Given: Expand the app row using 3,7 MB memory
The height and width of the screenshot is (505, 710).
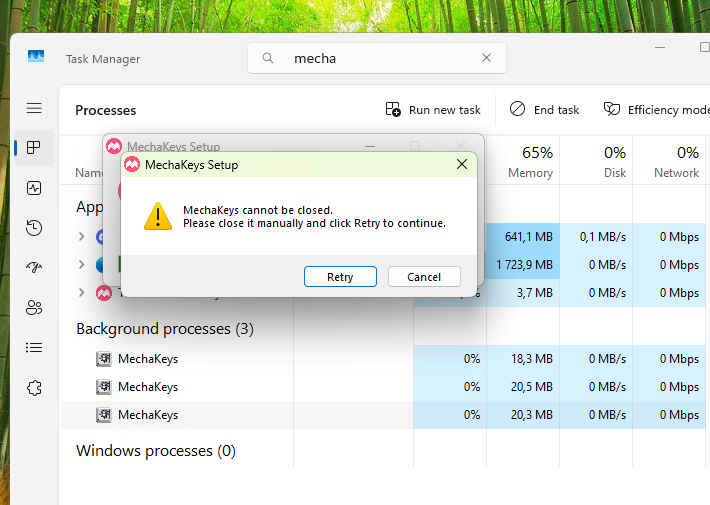Looking at the screenshot, I should (82, 293).
